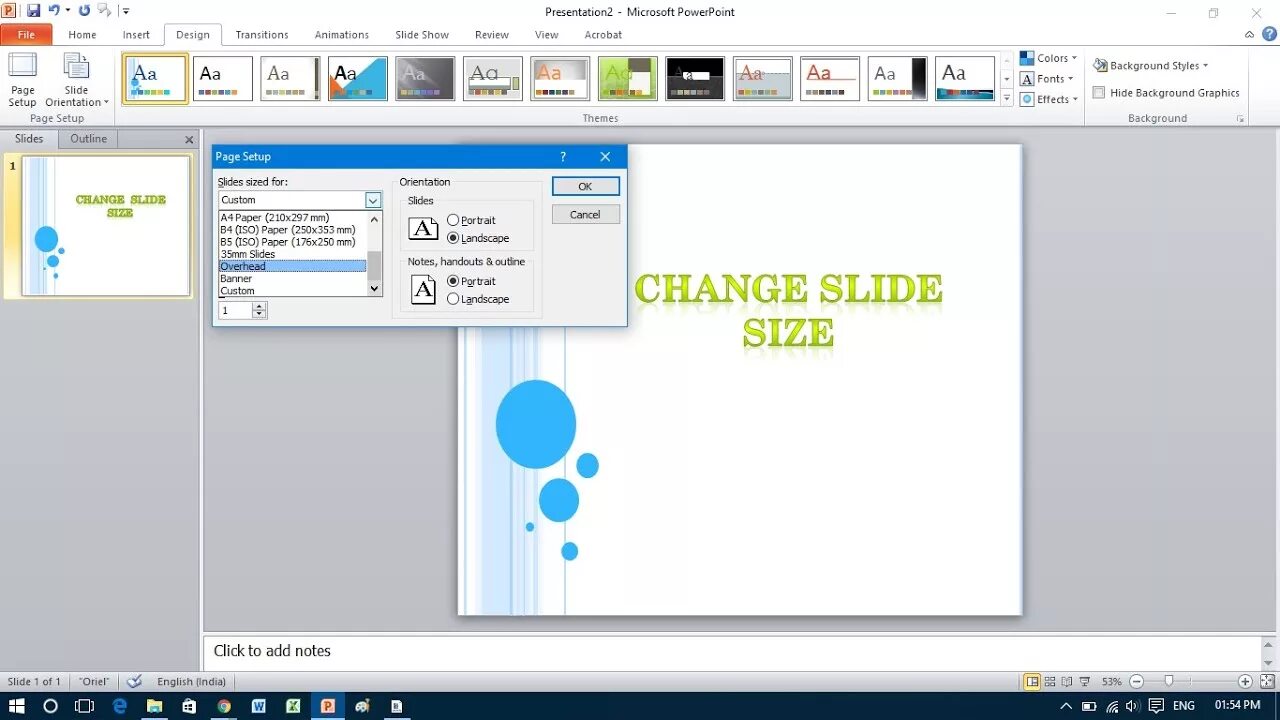Choose Overhead in the size list

point(293,266)
